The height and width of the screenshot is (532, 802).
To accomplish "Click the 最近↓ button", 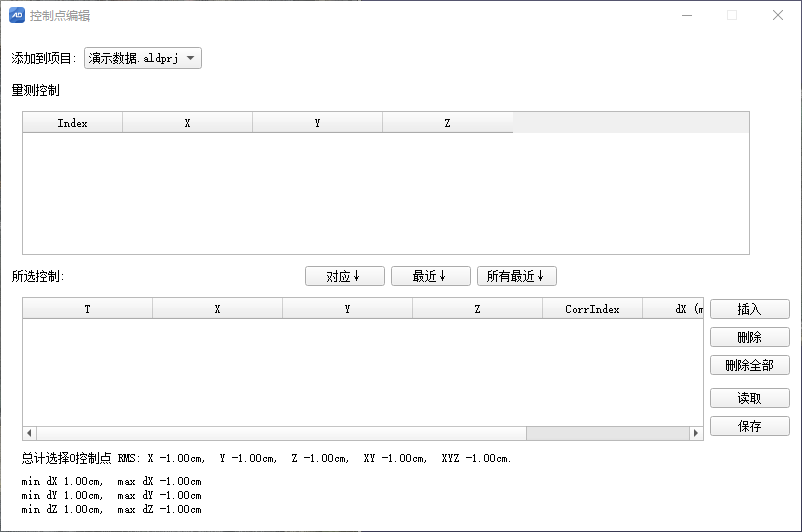I will point(431,276).
